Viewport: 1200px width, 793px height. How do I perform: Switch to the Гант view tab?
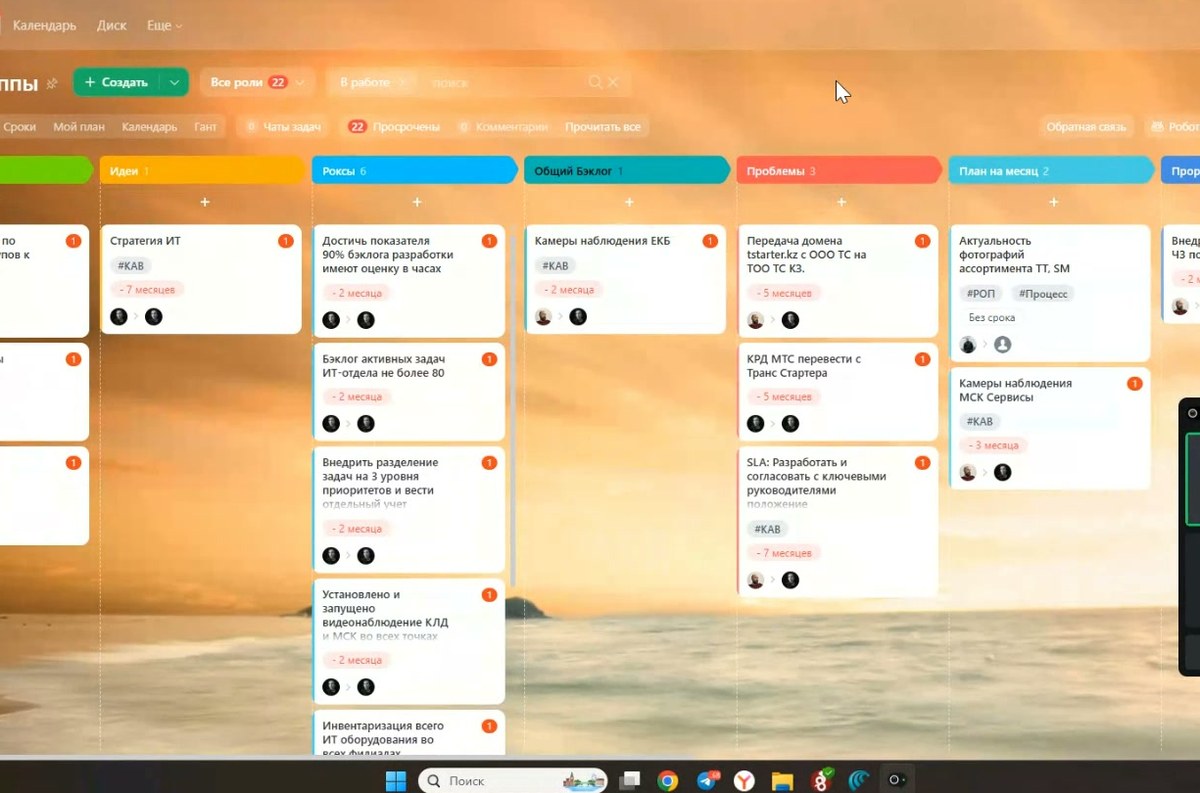click(205, 127)
